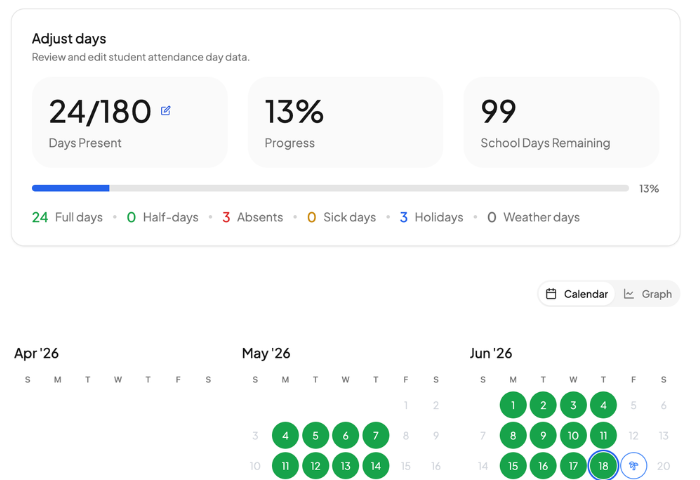This screenshot has height=480, width=700.
Task: Select June 11 green day
Action: pyautogui.click(x=603, y=435)
